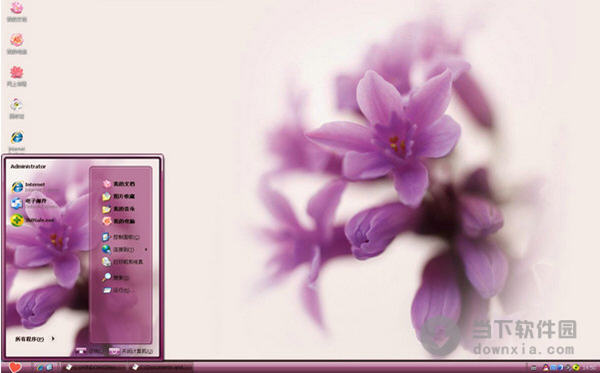This screenshot has height=373, width=600.
Task: Open 控制面板 (Control Panel) in Start menu
Action: [x=121, y=237]
